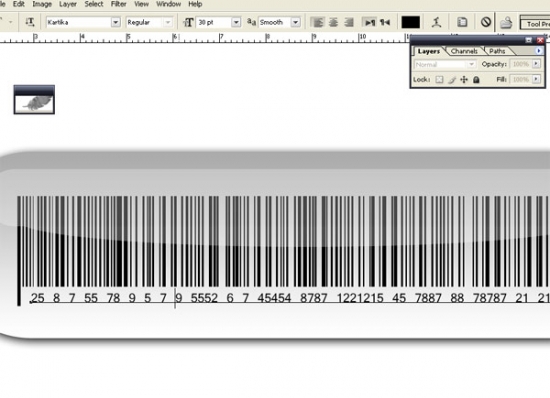Click the barcode number text '5552'

(x=204, y=298)
